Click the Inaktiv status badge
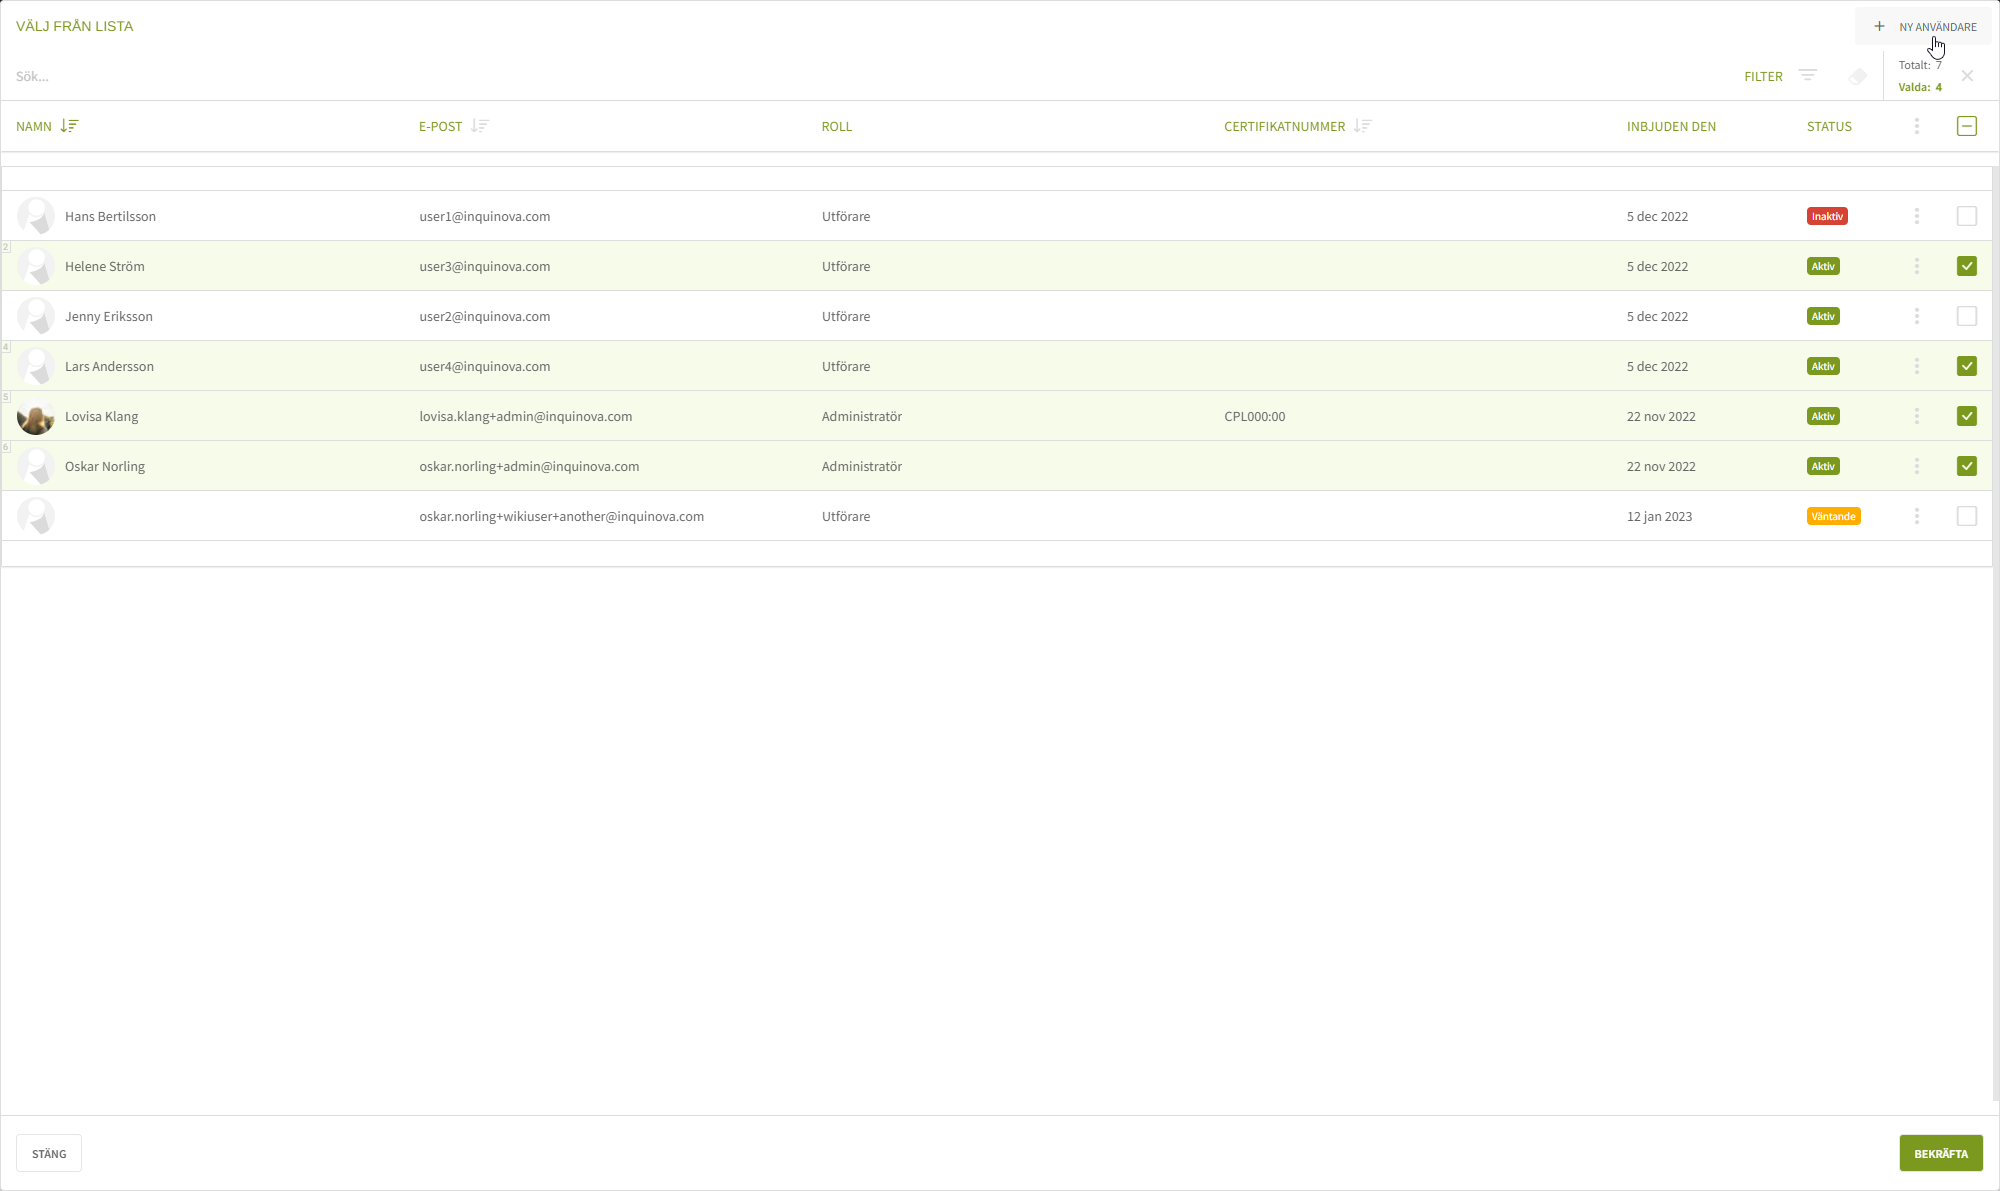This screenshot has height=1191, width=2000. [1827, 216]
